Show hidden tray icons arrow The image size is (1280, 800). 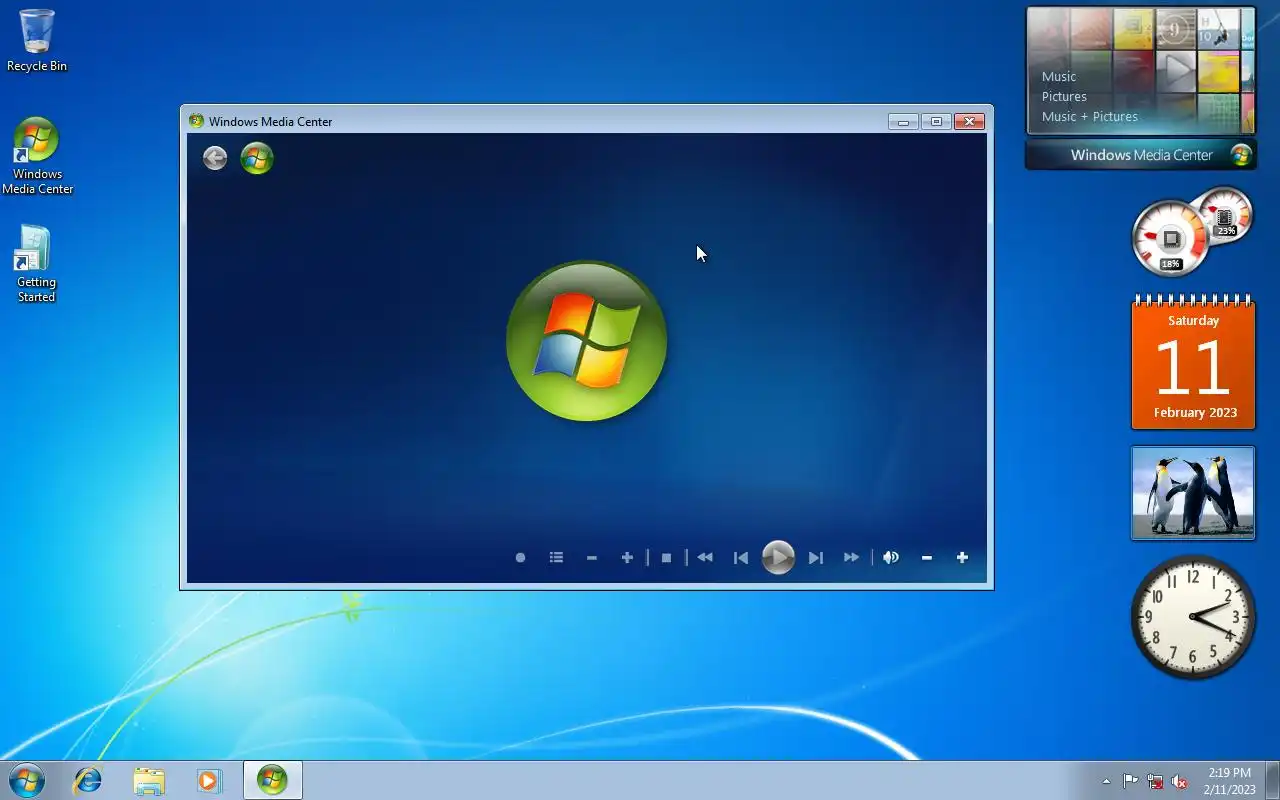coord(1106,781)
